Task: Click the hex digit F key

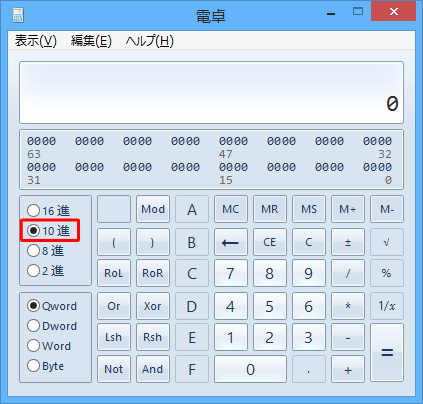Action: click(x=192, y=369)
